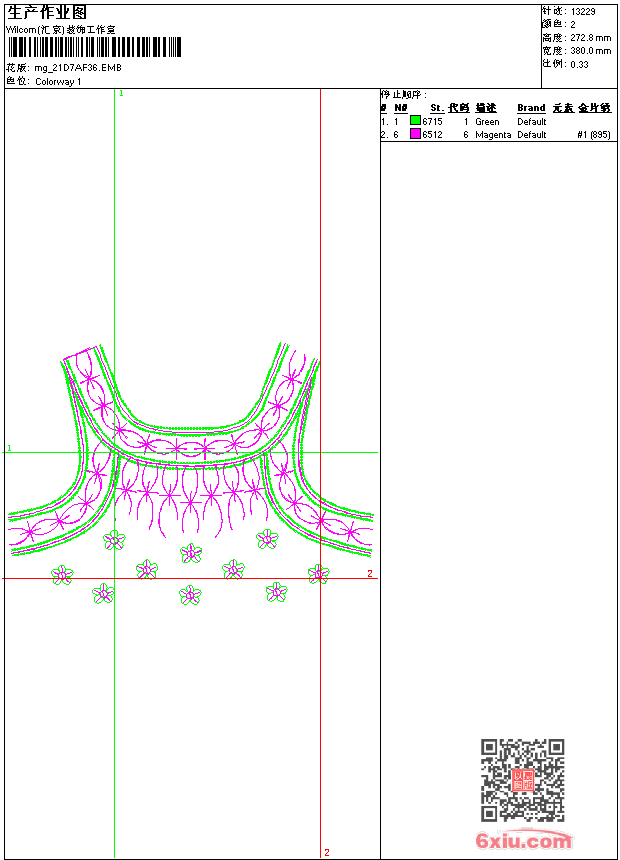Click the '停止顺序' stop sequence heading

click(x=403, y=94)
